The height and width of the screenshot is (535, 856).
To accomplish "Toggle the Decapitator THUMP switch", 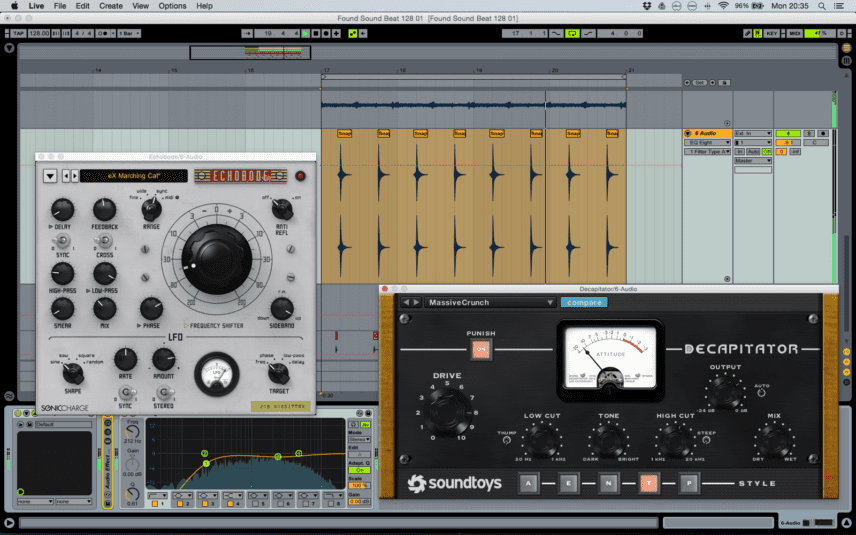I will tap(507, 440).
